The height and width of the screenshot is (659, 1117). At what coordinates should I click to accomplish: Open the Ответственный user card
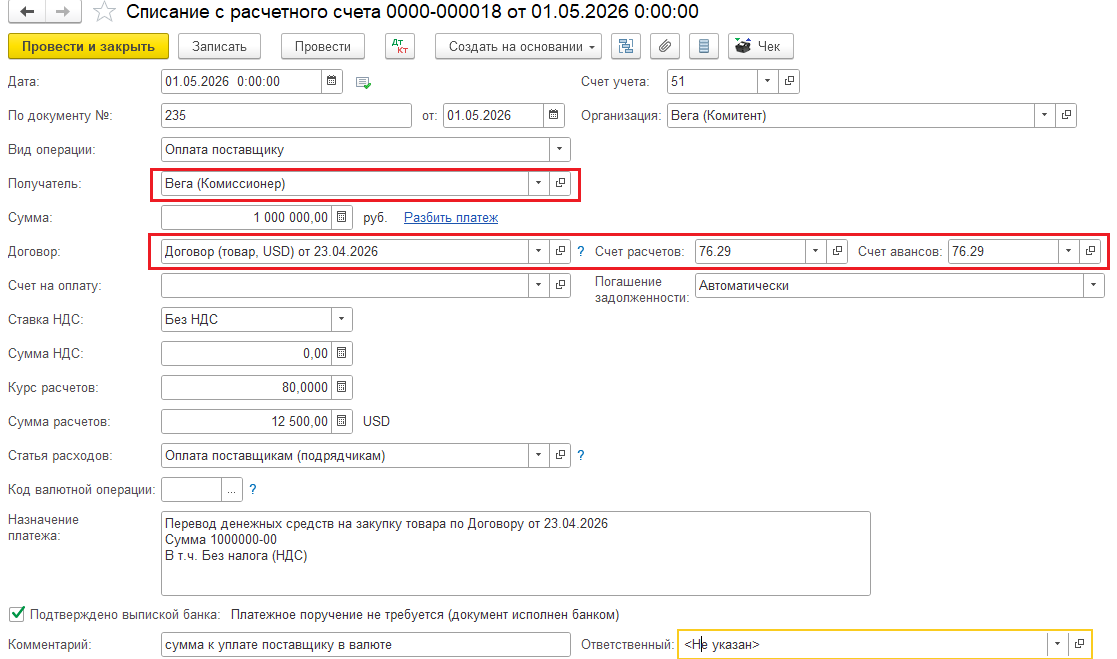coord(1079,644)
